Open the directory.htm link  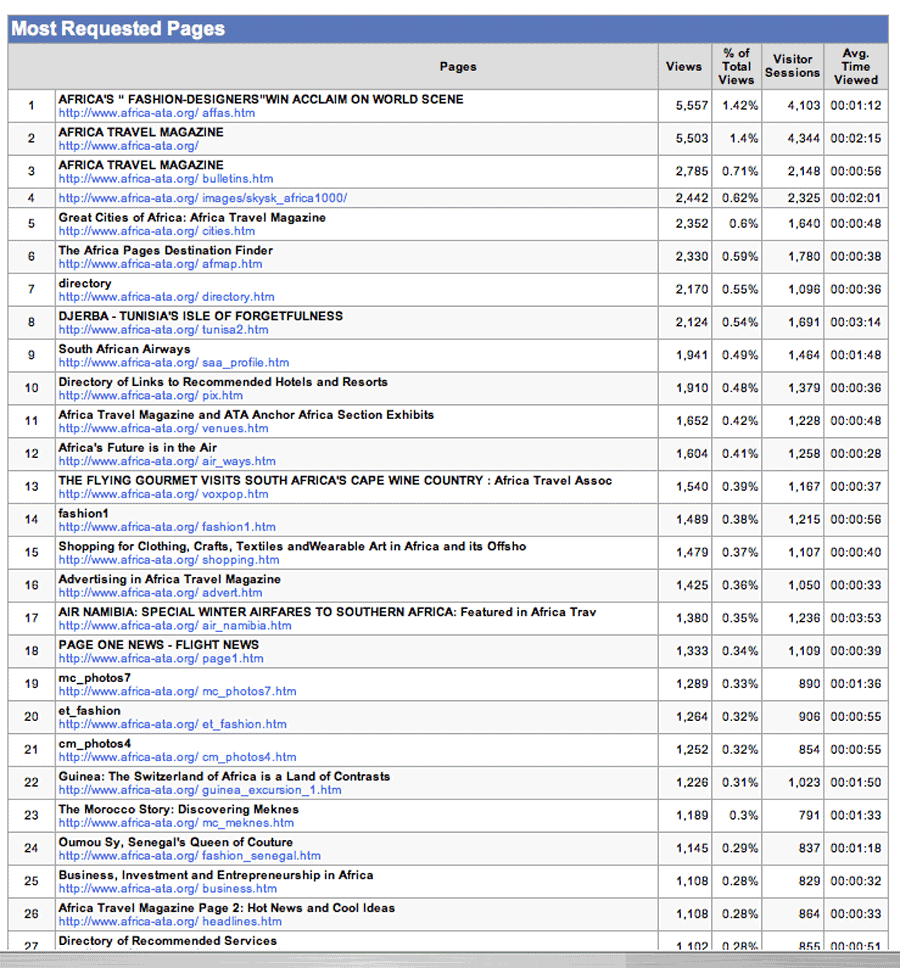[167, 297]
